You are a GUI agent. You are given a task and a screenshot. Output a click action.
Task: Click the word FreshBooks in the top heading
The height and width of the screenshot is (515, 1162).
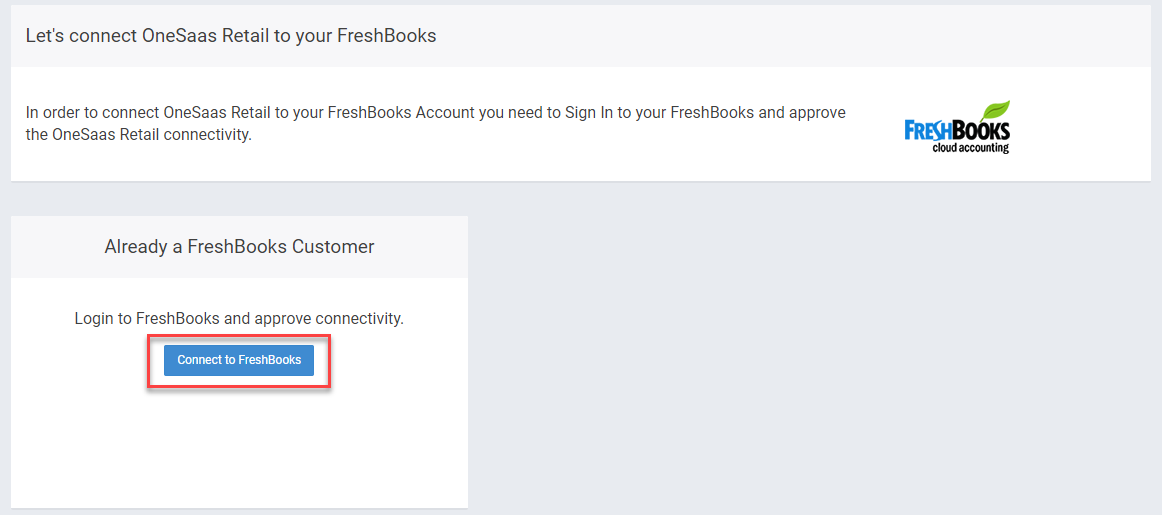[386, 36]
